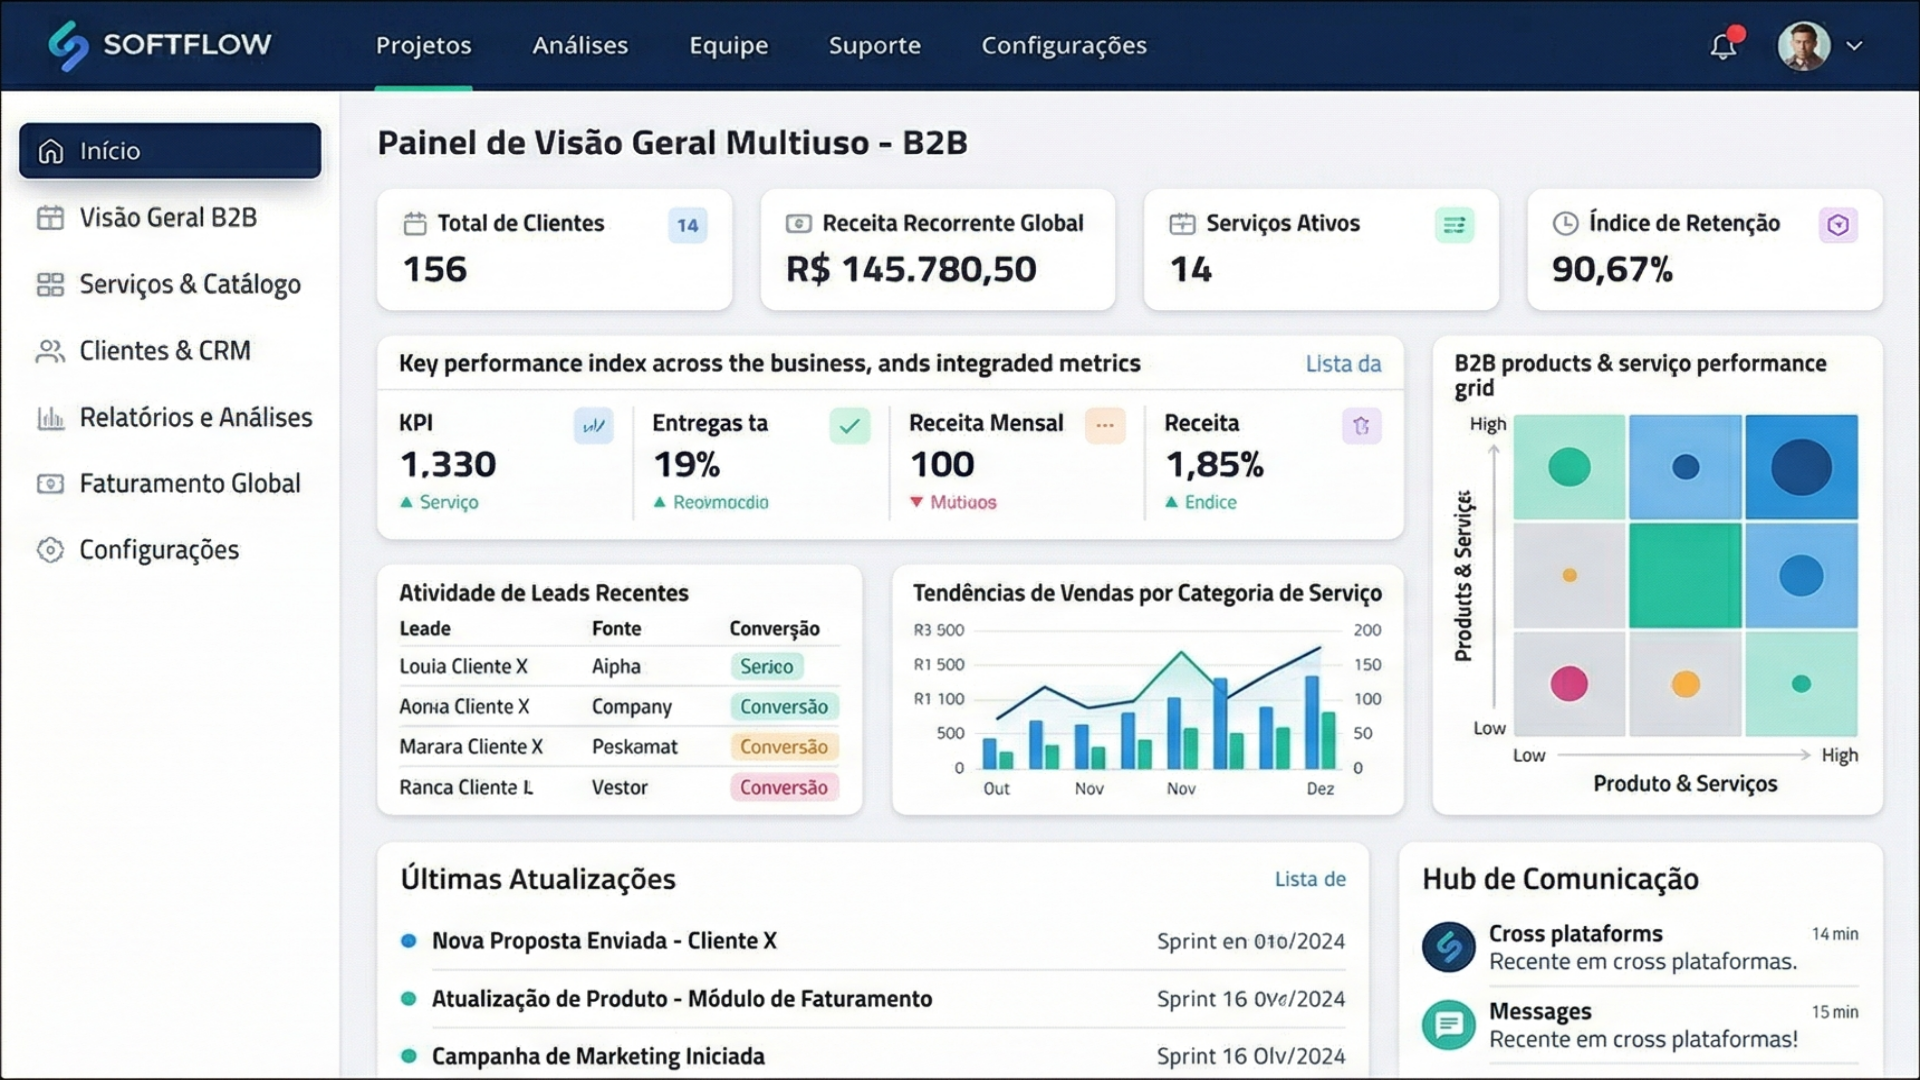1920x1080 pixels.
Task: Open Serviços & Catálogo section
Action: click(189, 284)
